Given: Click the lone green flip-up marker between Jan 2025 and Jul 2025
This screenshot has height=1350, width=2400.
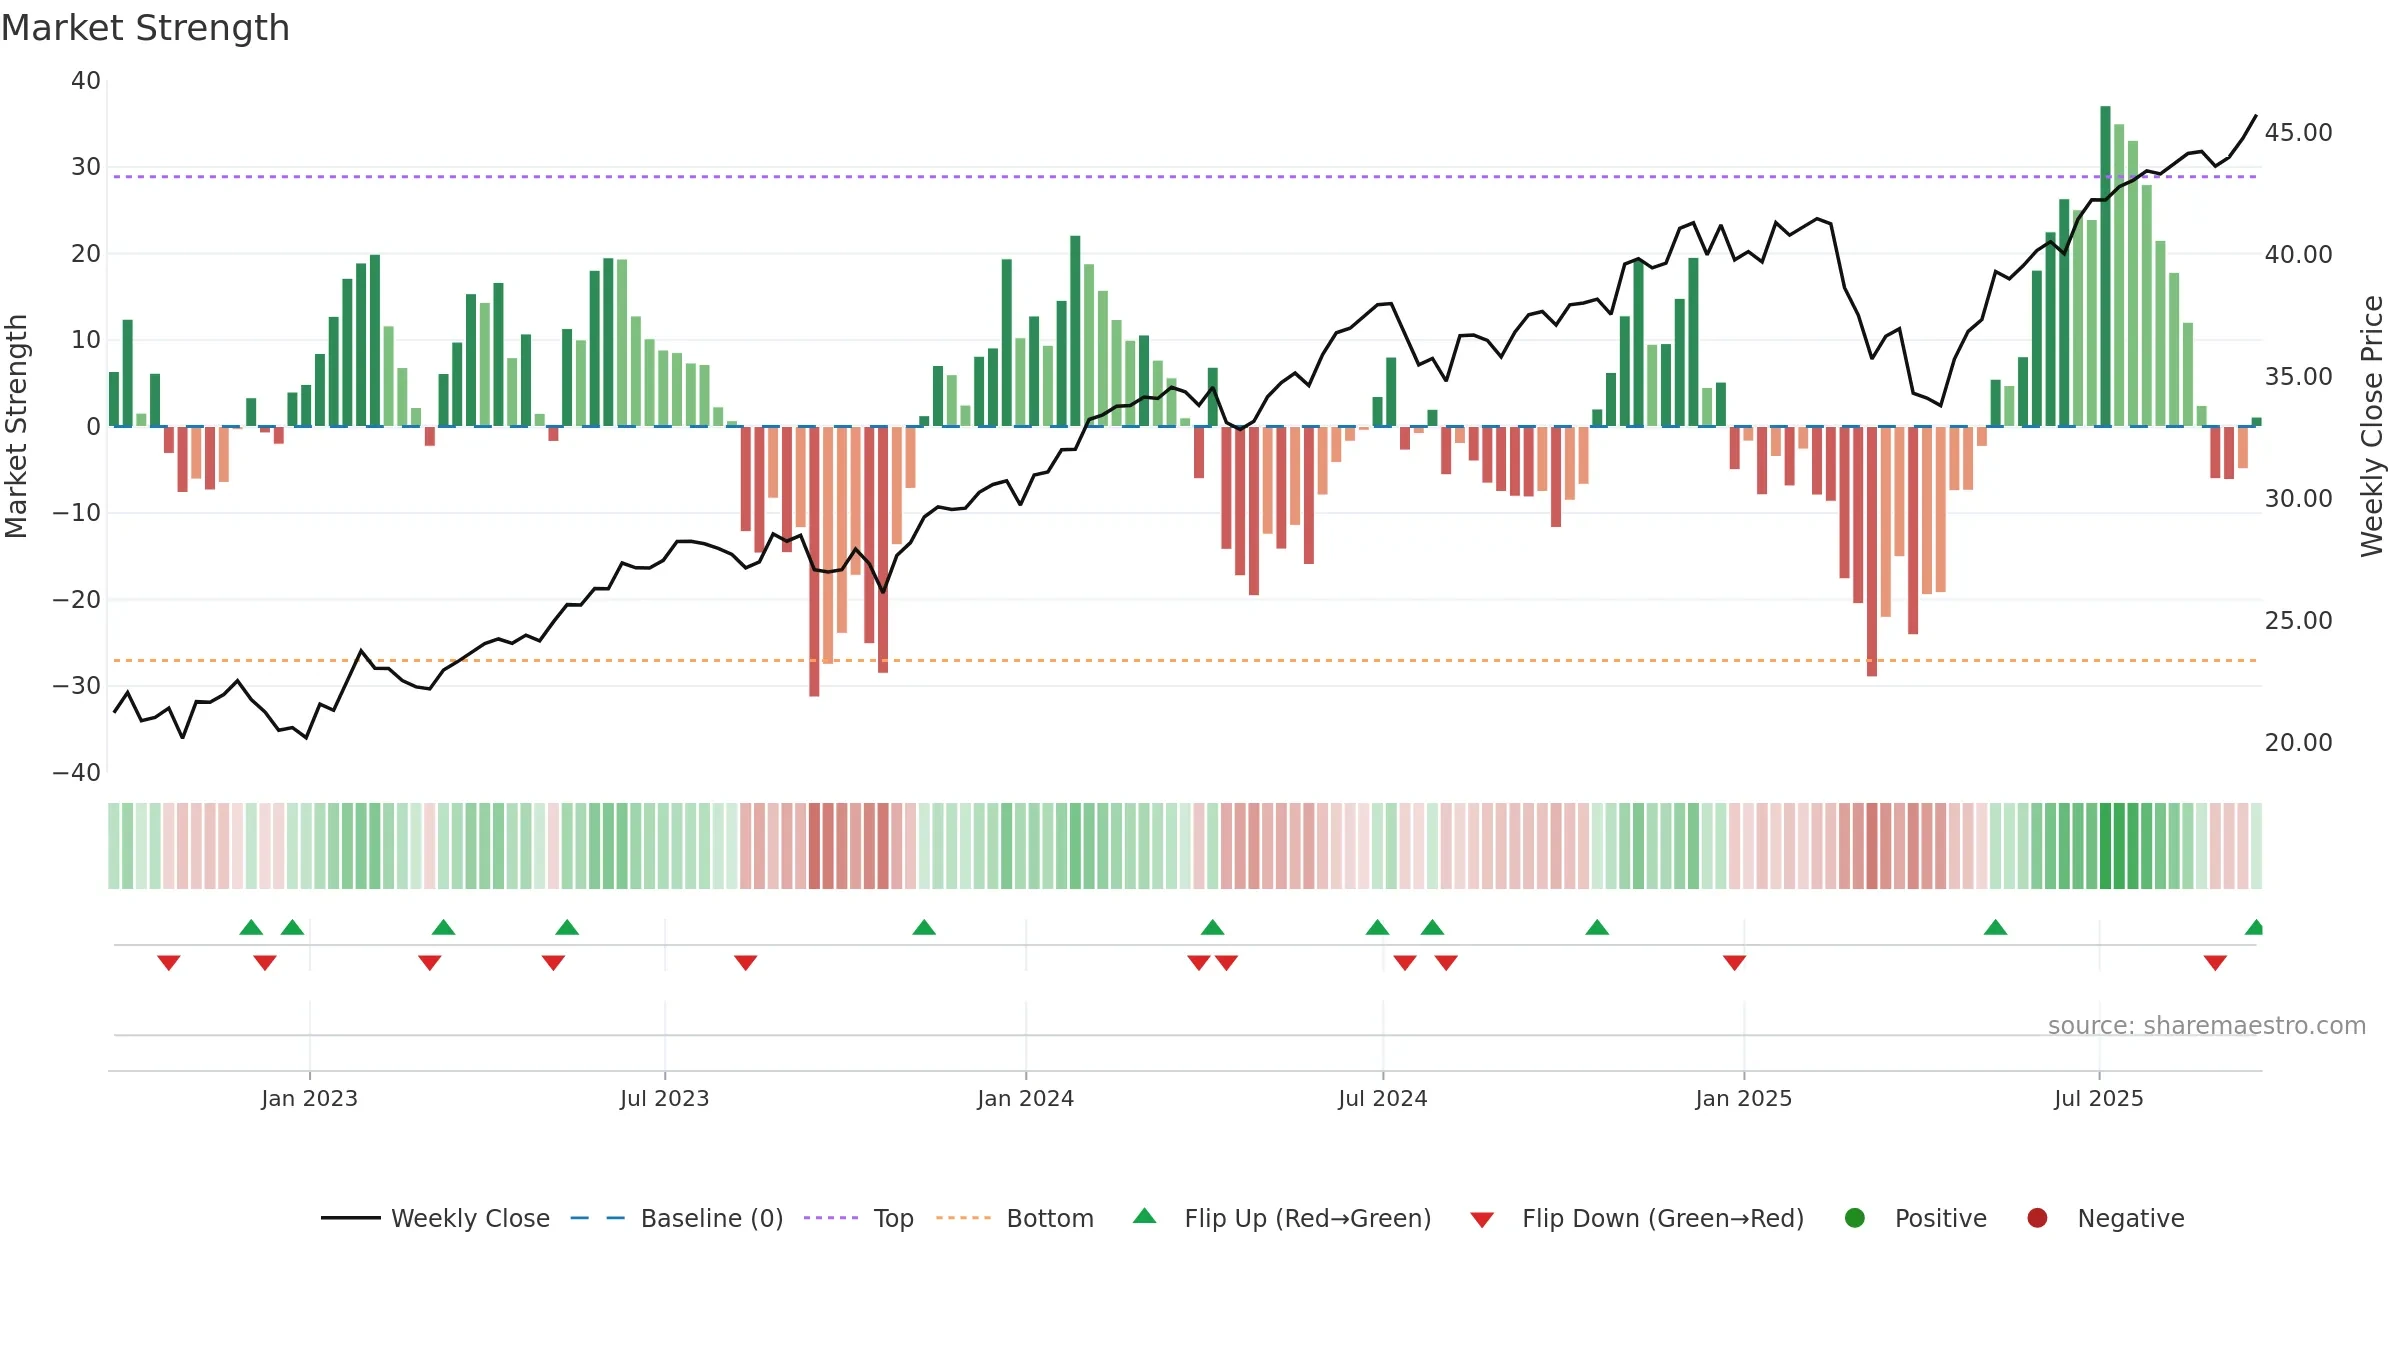Looking at the screenshot, I should click(1995, 927).
